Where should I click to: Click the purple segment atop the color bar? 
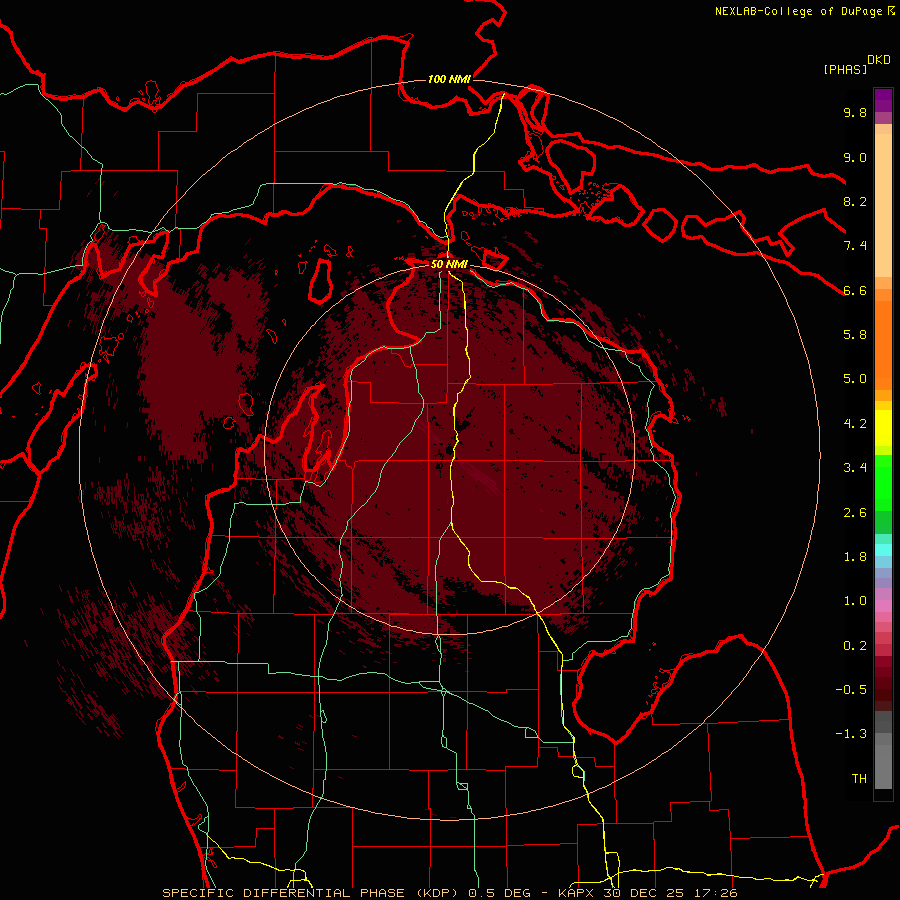[883, 100]
